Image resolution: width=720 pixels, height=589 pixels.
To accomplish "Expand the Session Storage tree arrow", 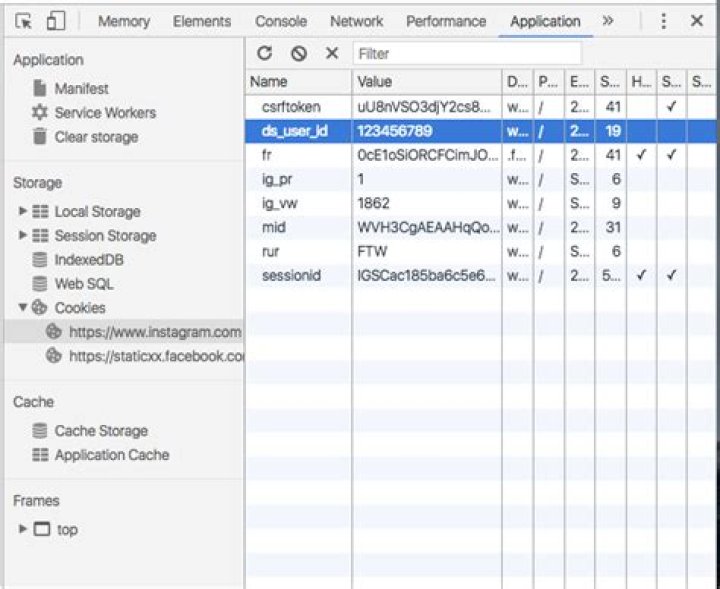I will click(x=22, y=235).
